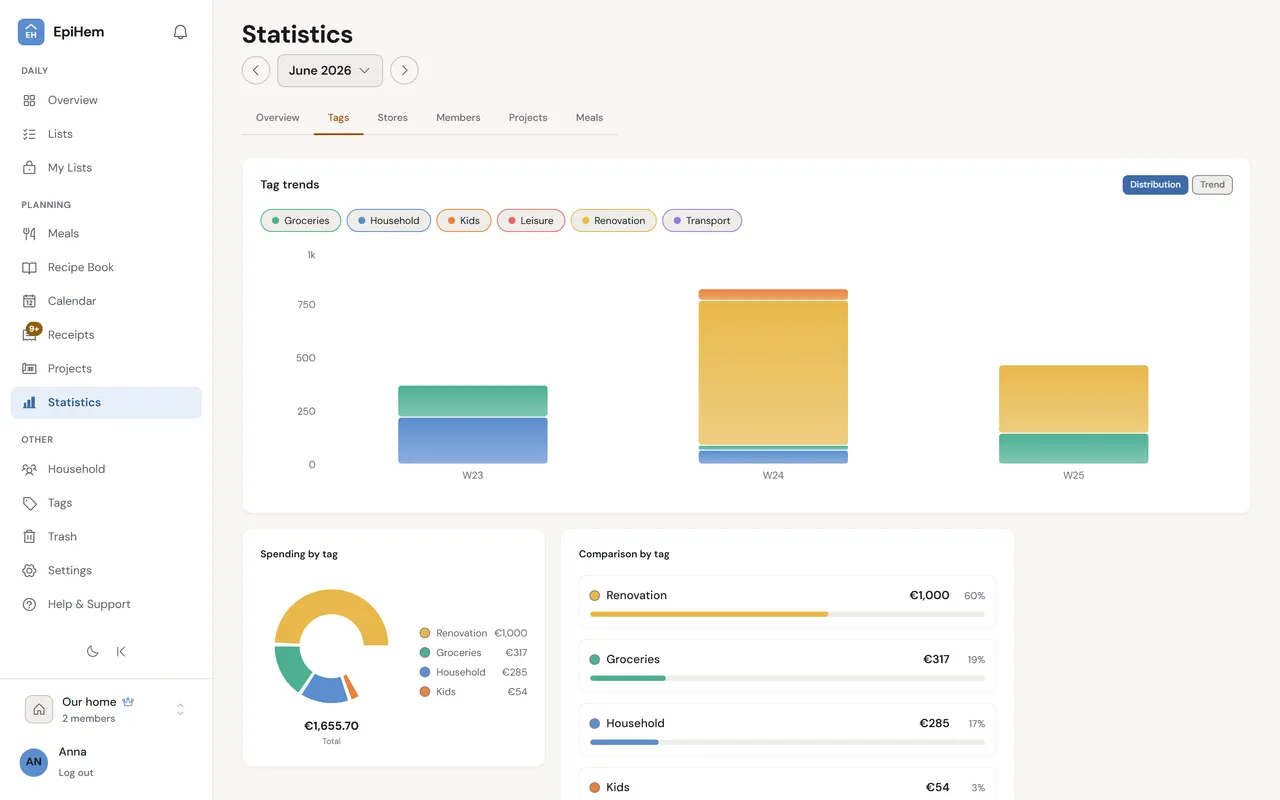Click Anna's AN avatar
This screenshot has width=1280, height=800.
[34, 762]
